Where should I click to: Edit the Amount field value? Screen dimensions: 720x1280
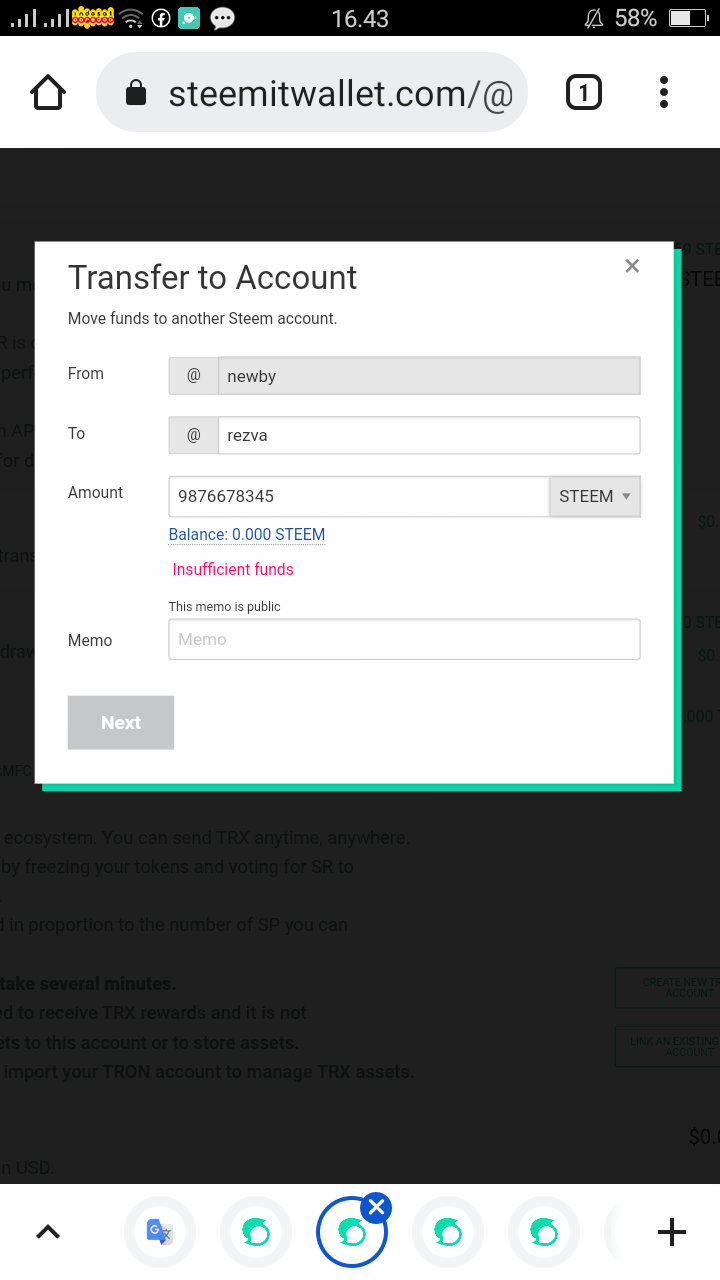coord(359,496)
